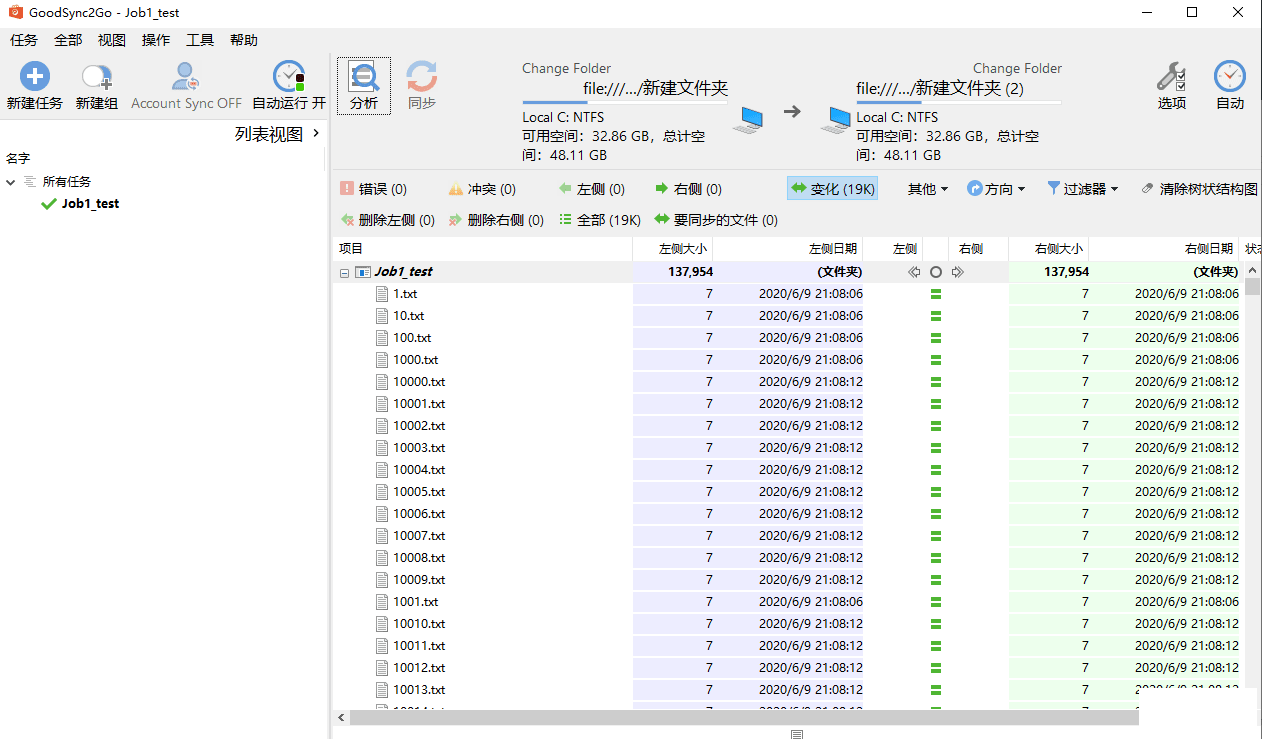This screenshot has width=1262, height=739.
Task: Select file 10003.txt
Action: (x=419, y=448)
